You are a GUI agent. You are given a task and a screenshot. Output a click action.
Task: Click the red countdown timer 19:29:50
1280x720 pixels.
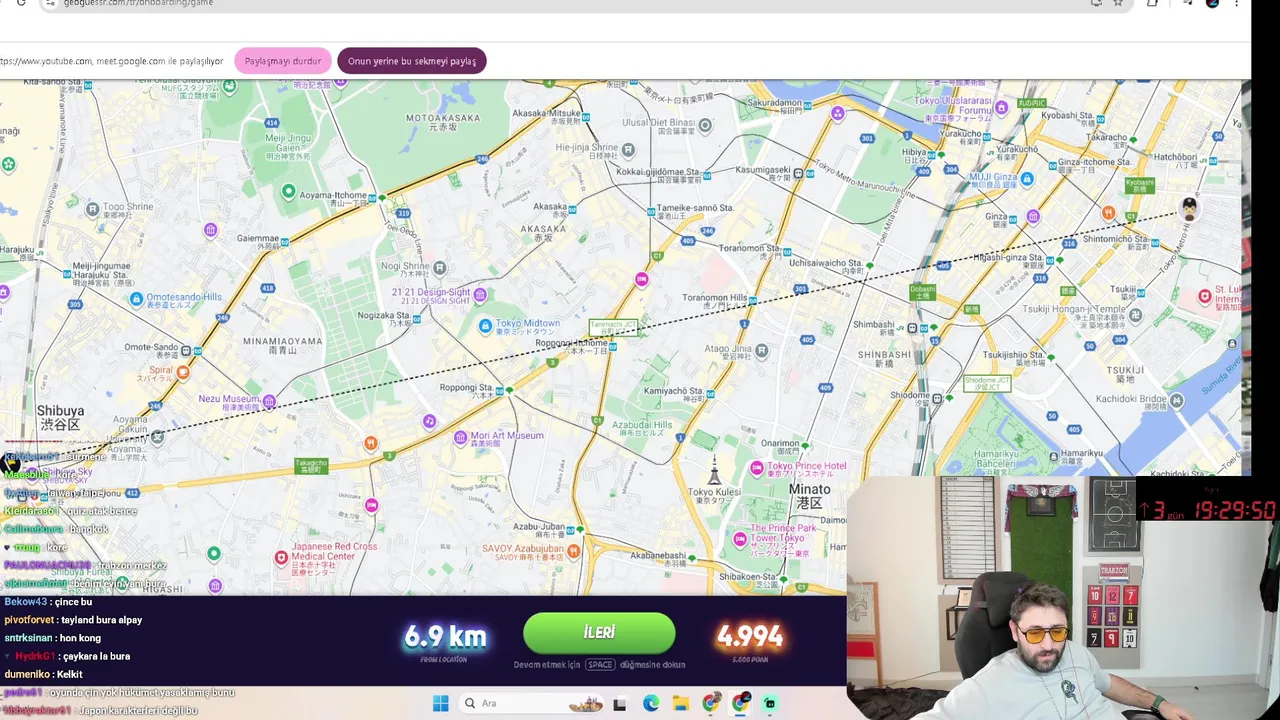pos(1234,511)
